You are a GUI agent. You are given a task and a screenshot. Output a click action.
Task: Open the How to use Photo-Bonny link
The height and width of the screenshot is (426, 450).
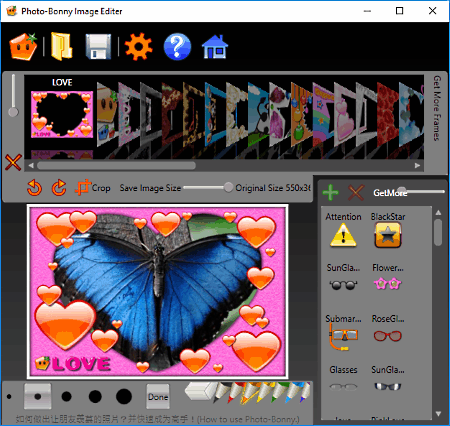click(x=157, y=419)
